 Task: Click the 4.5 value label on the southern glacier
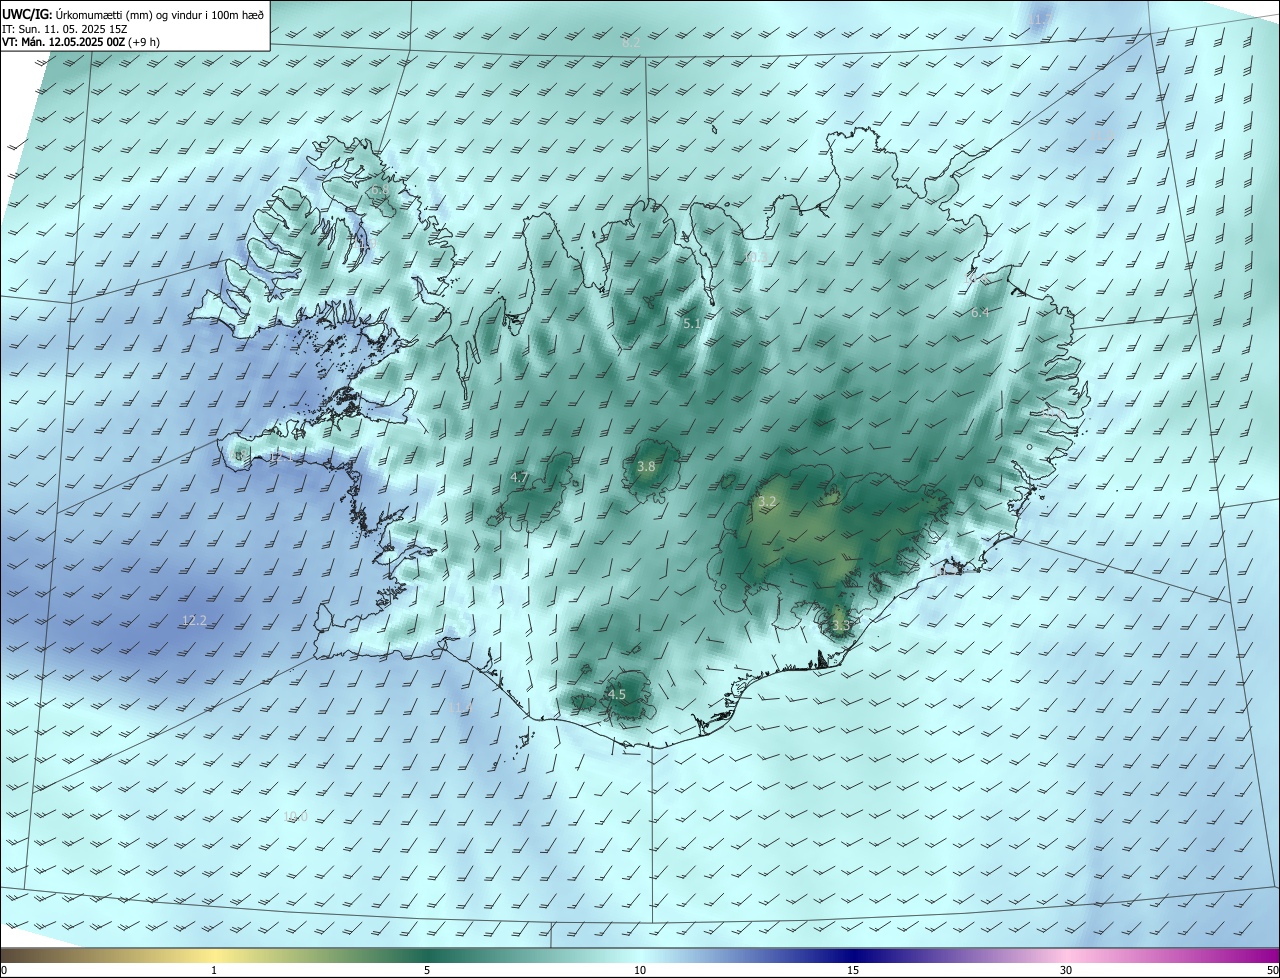617,694
